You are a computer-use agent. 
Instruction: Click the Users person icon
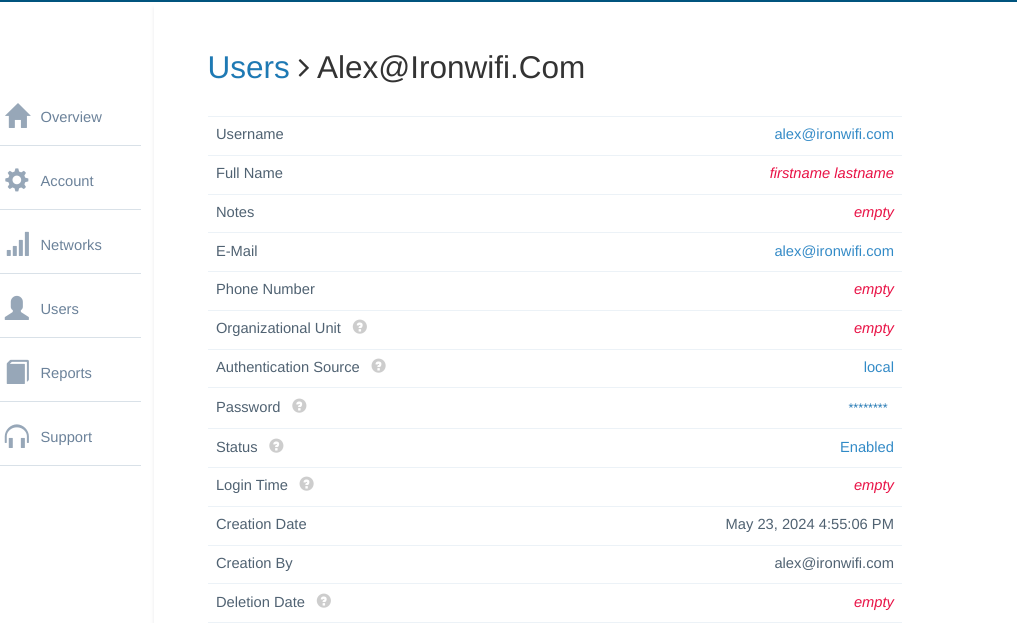[x=17, y=308]
